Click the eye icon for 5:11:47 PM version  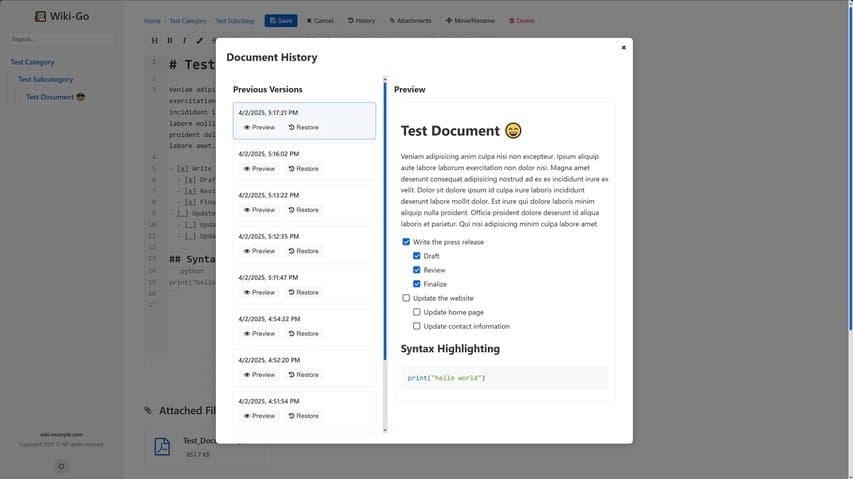[x=247, y=292]
